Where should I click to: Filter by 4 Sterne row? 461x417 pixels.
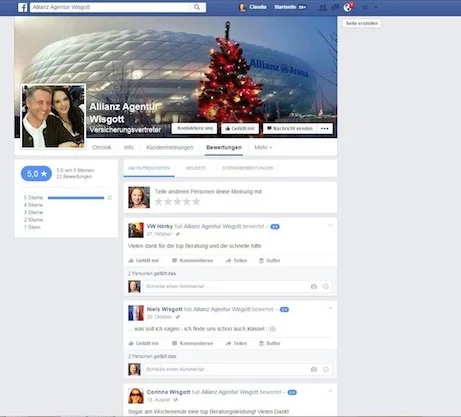[33, 205]
